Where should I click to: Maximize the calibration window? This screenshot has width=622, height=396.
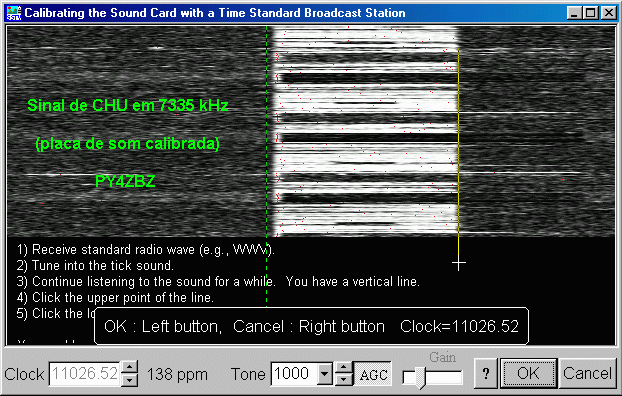[590, 13]
